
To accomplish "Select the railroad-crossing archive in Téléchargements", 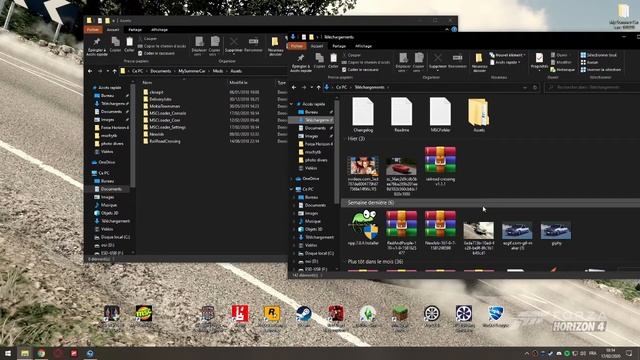I will (x=440, y=167).
